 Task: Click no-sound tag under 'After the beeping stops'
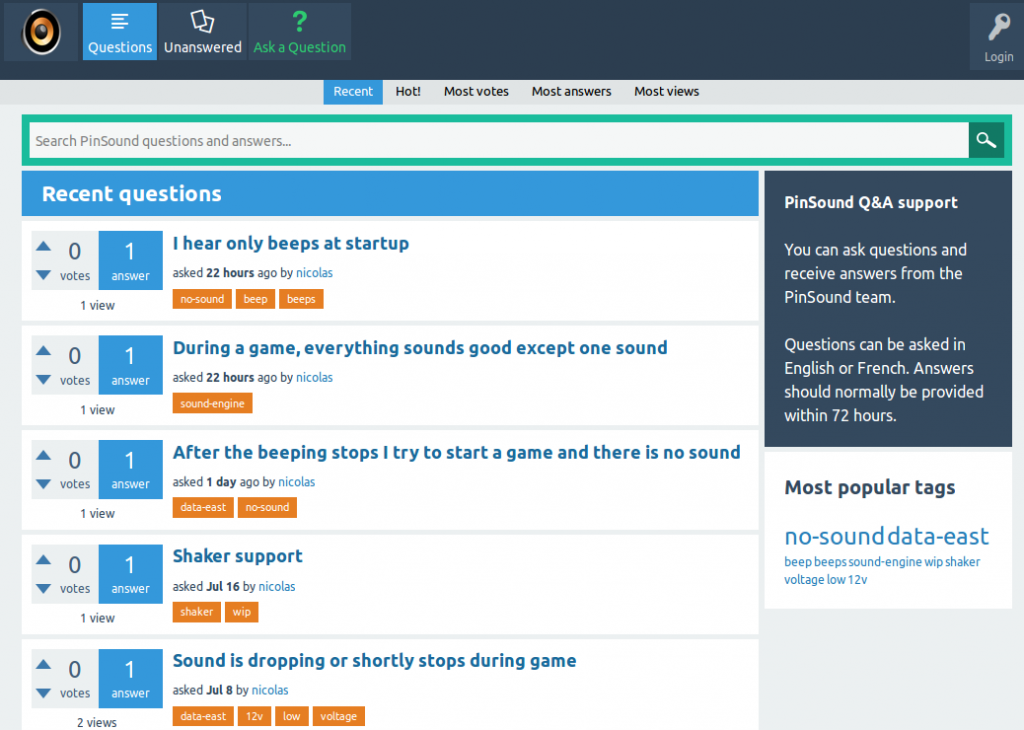(267, 507)
